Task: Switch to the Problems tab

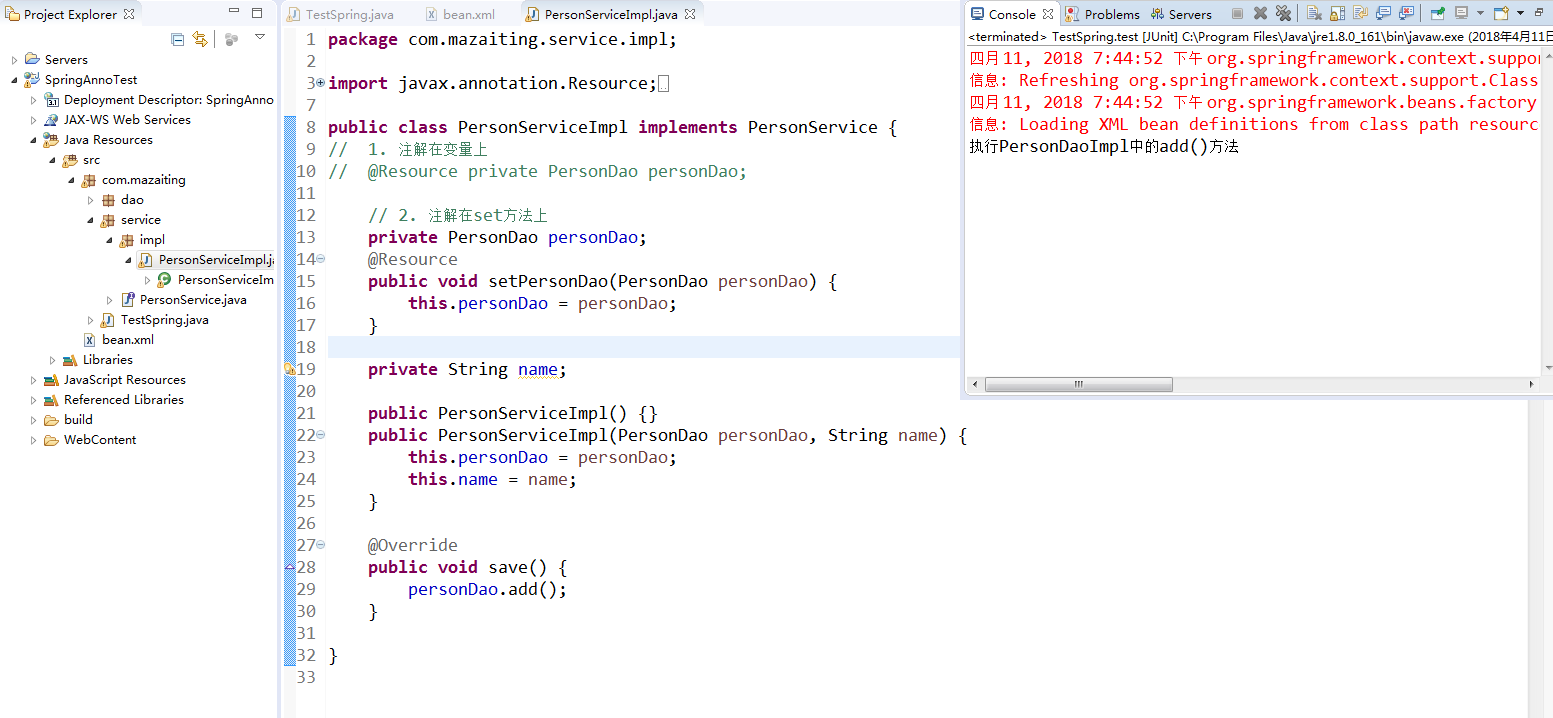Action: pyautogui.click(x=1103, y=14)
